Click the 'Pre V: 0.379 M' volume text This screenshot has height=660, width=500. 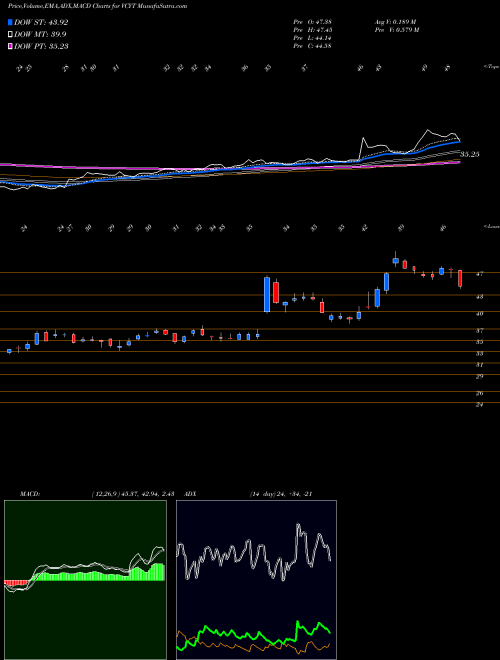click(x=396, y=30)
